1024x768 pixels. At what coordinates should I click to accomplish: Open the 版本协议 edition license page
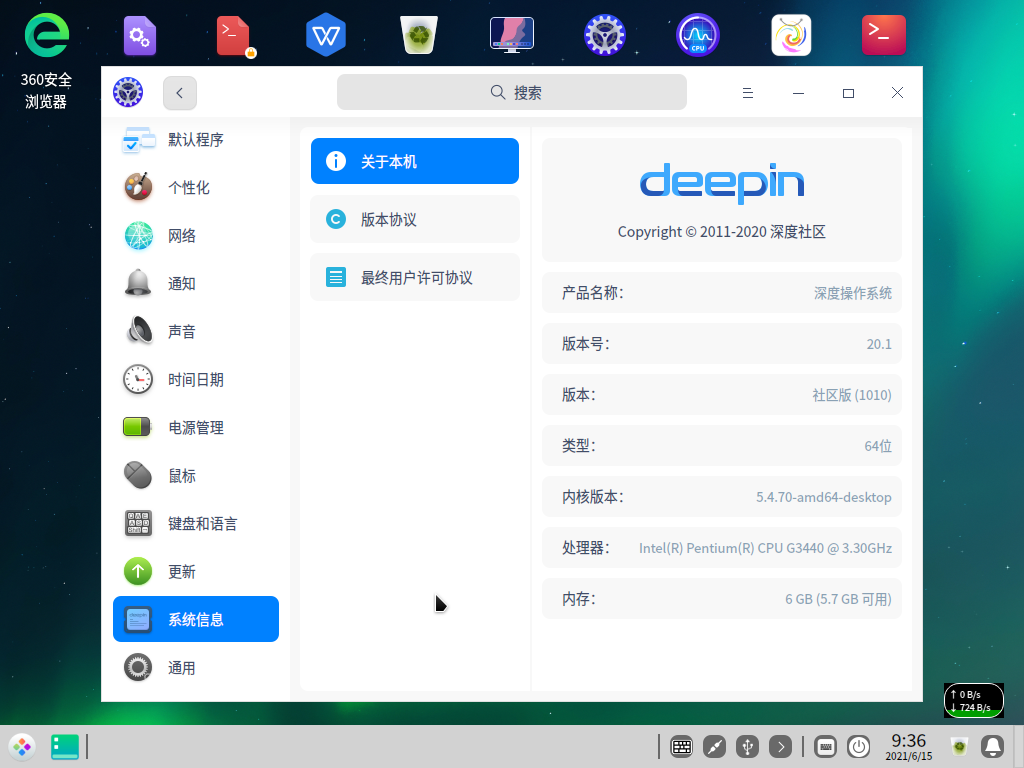tap(414, 220)
